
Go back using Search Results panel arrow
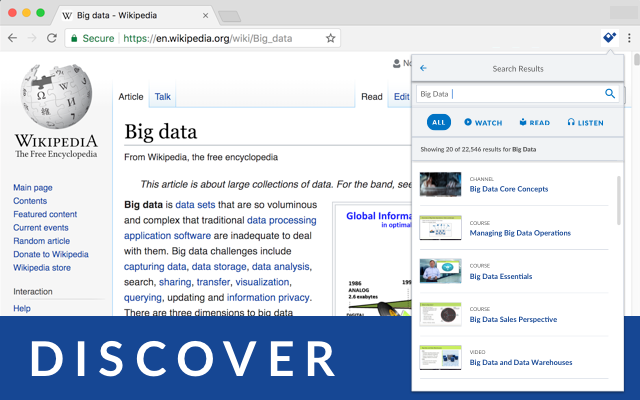[423, 68]
